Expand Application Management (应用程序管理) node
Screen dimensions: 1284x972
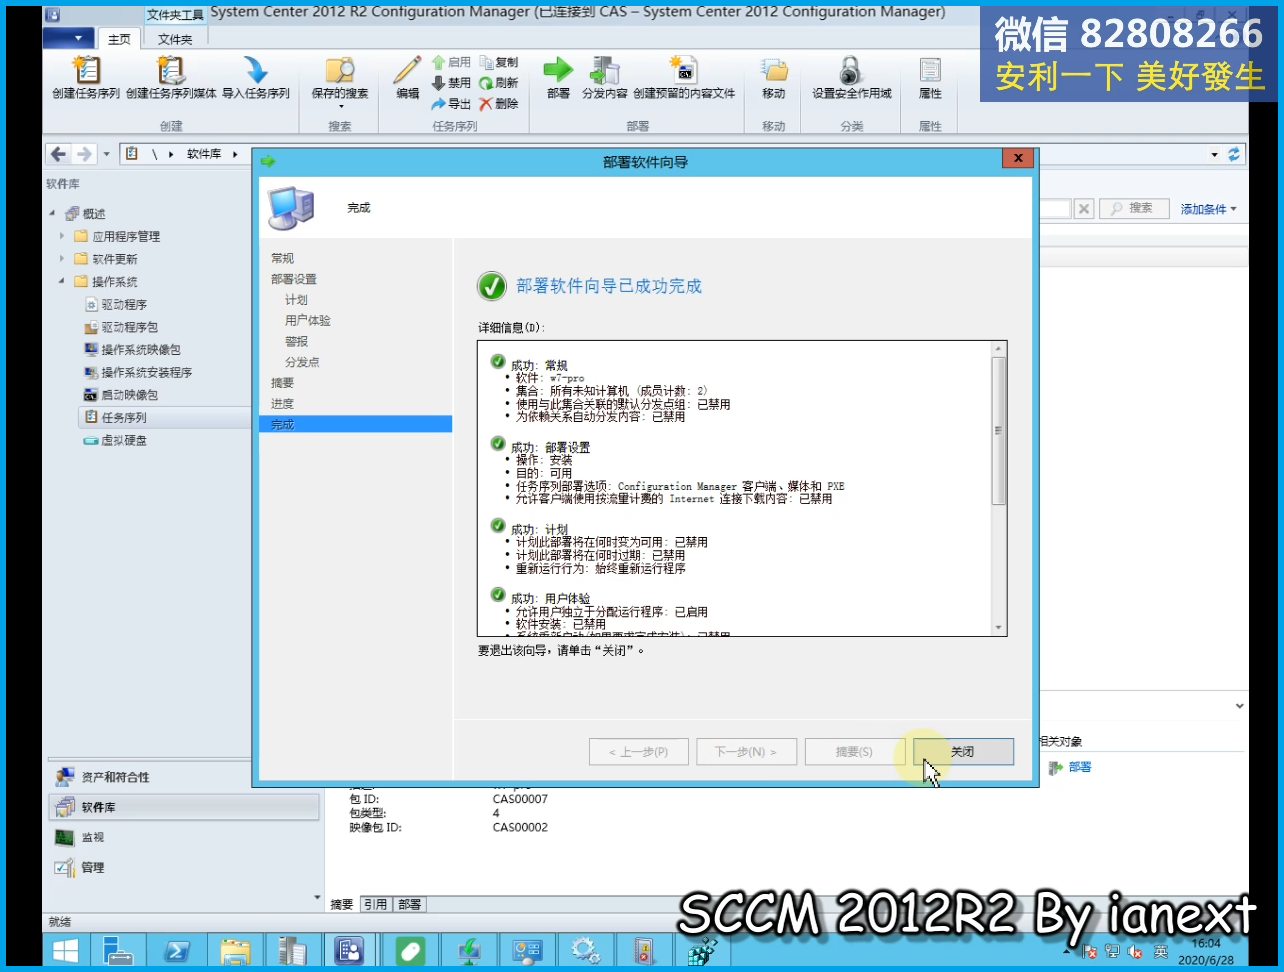tap(61, 236)
